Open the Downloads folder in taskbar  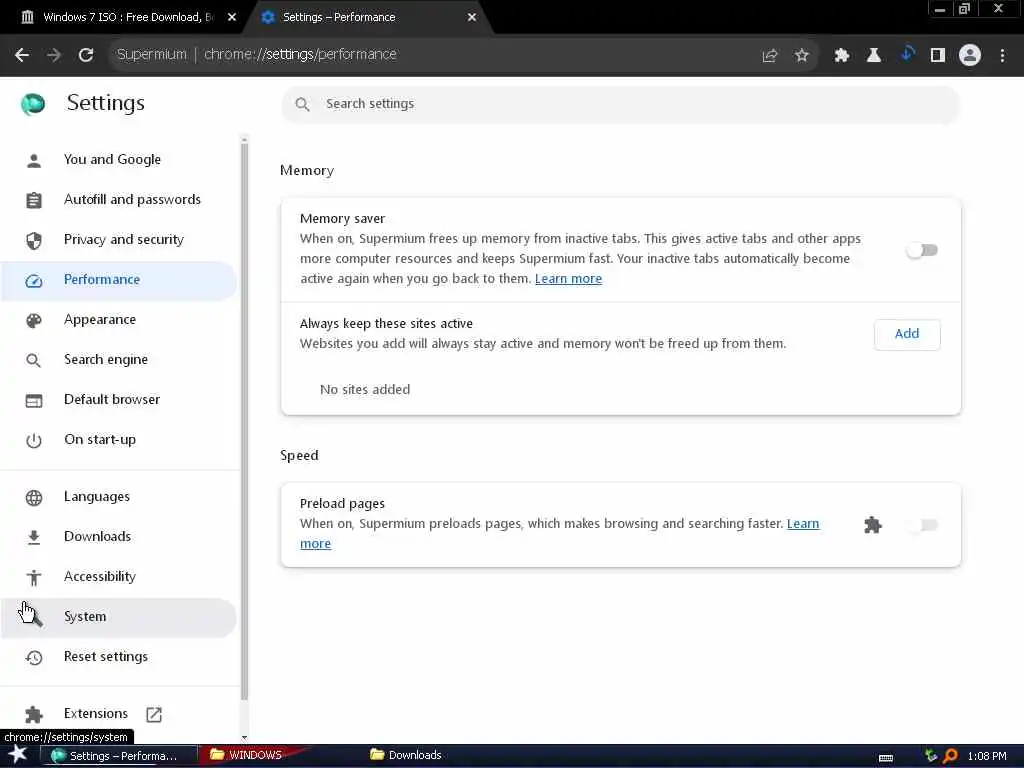click(x=406, y=756)
